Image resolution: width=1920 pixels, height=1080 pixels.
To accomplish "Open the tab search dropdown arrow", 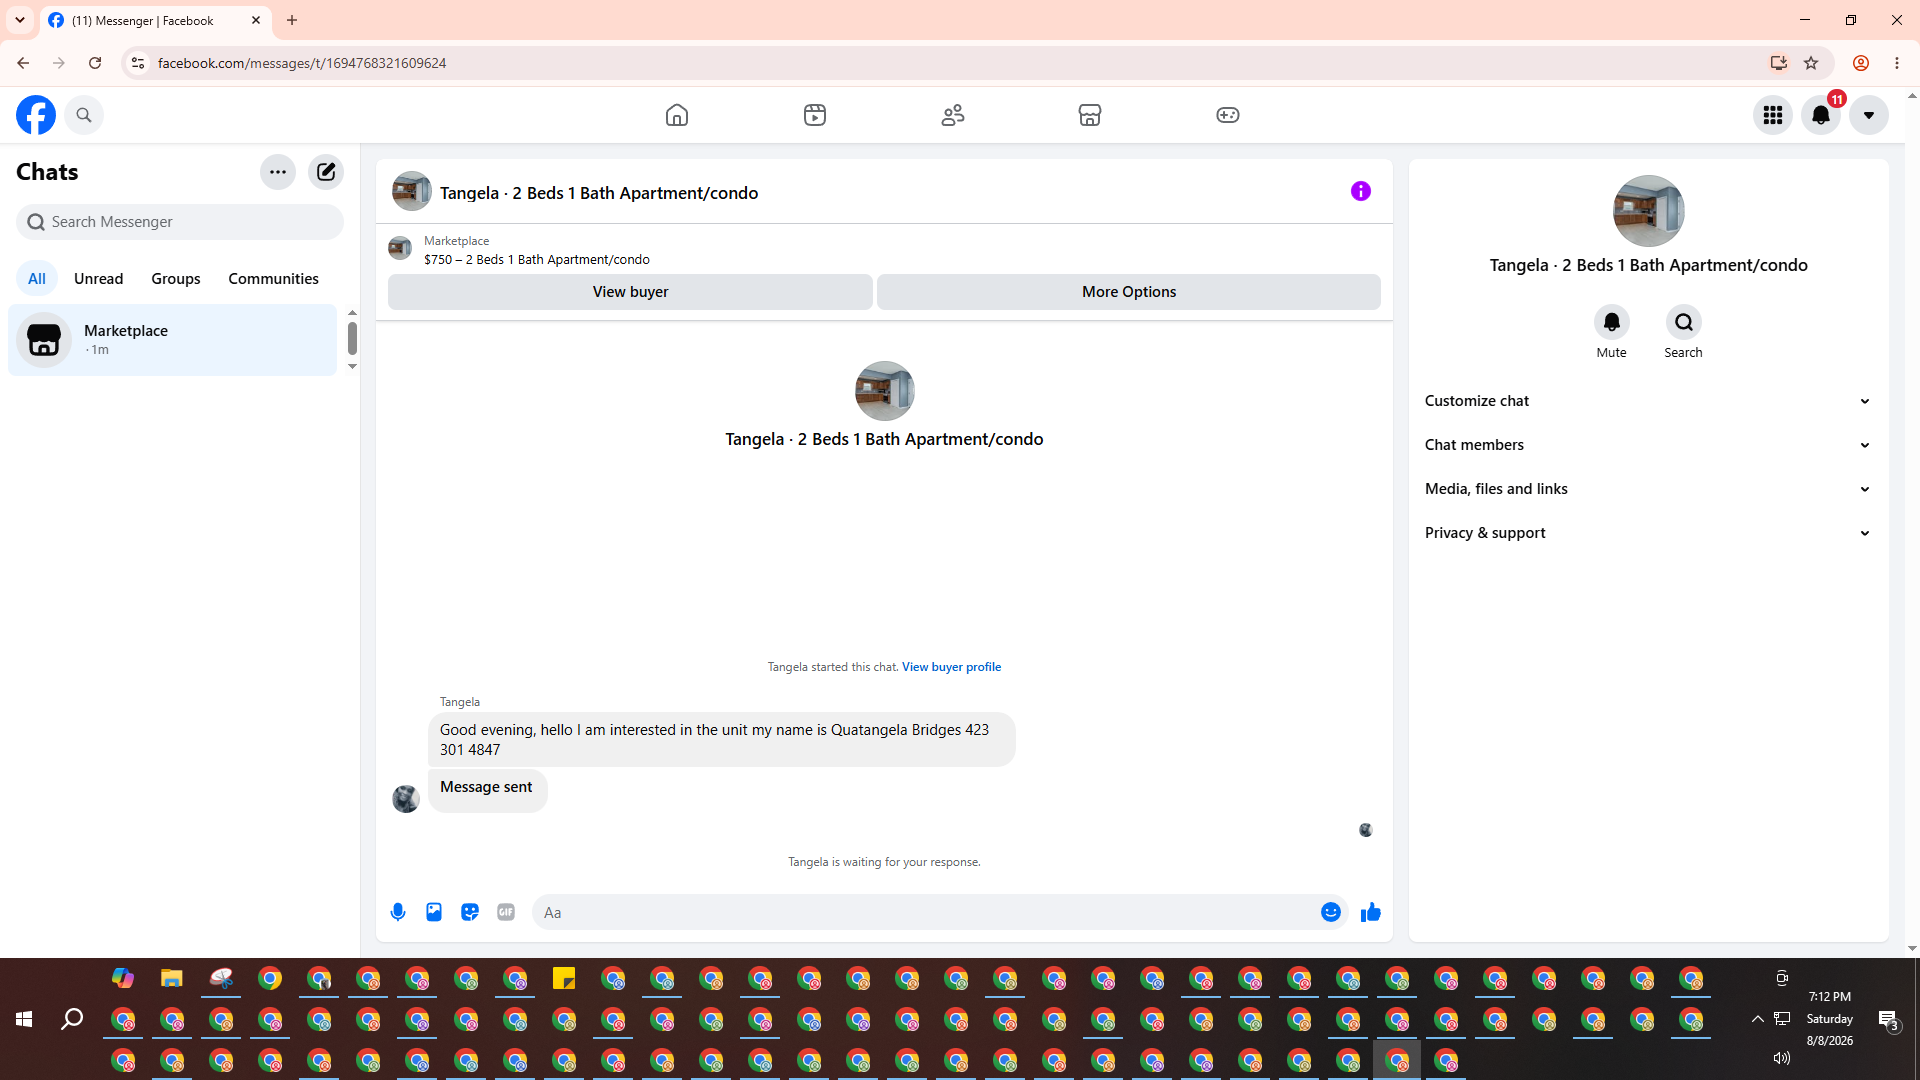I will click(x=20, y=20).
